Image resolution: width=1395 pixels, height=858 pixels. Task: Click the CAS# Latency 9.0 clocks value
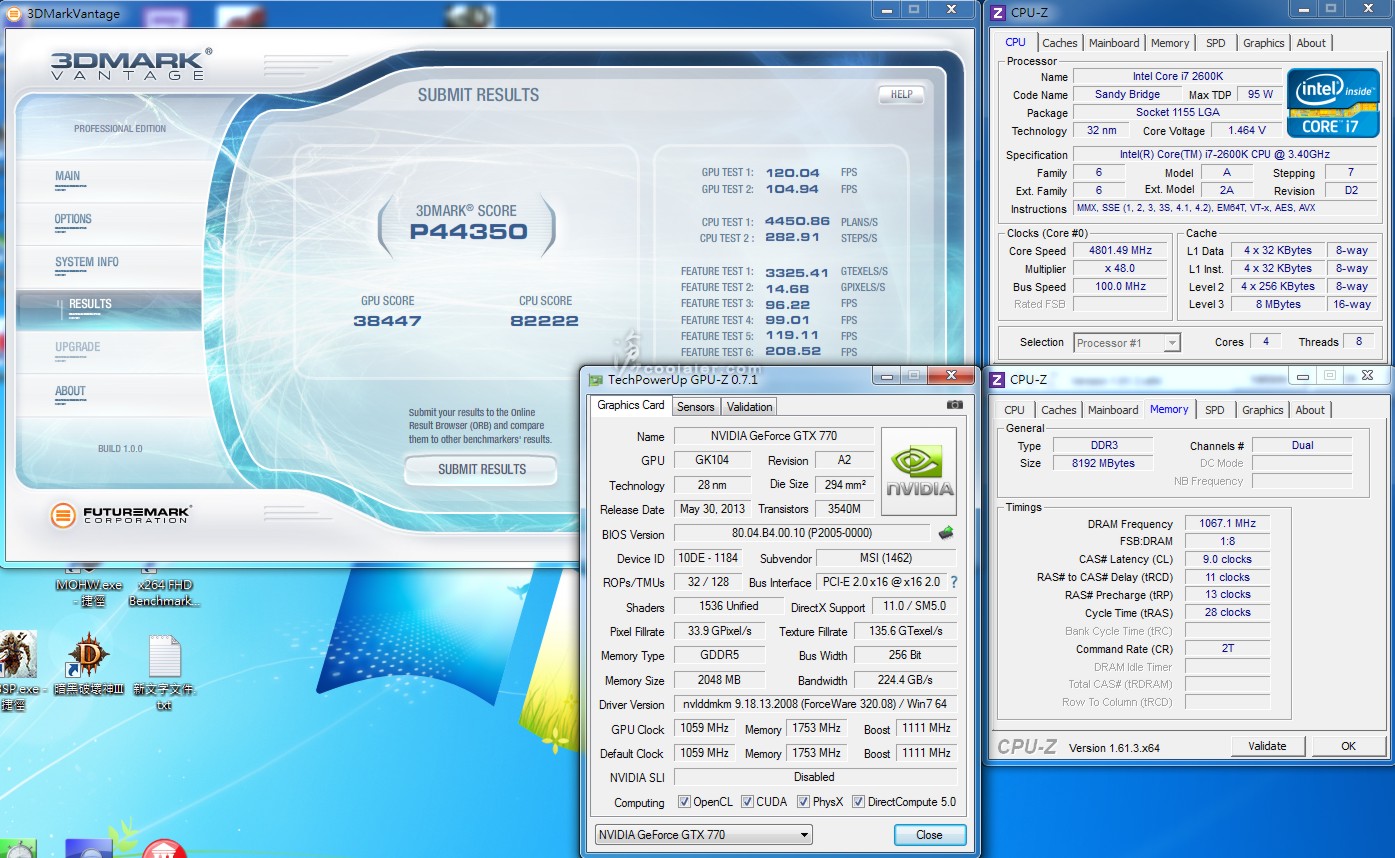1227,559
